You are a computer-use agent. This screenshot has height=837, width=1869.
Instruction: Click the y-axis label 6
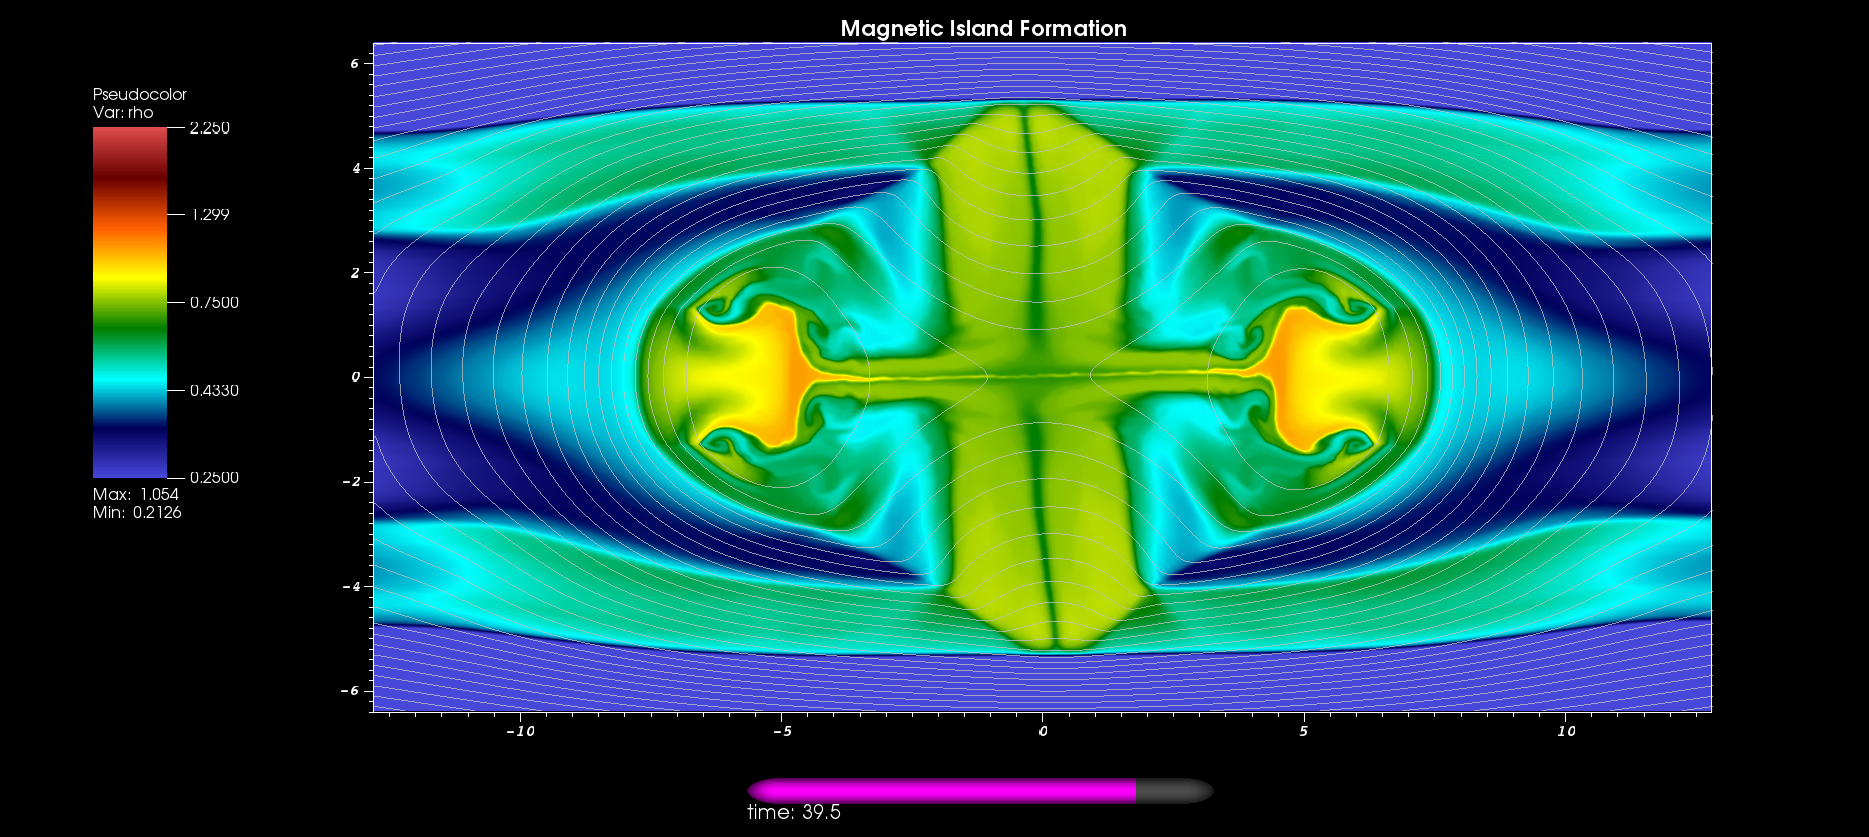pos(354,63)
